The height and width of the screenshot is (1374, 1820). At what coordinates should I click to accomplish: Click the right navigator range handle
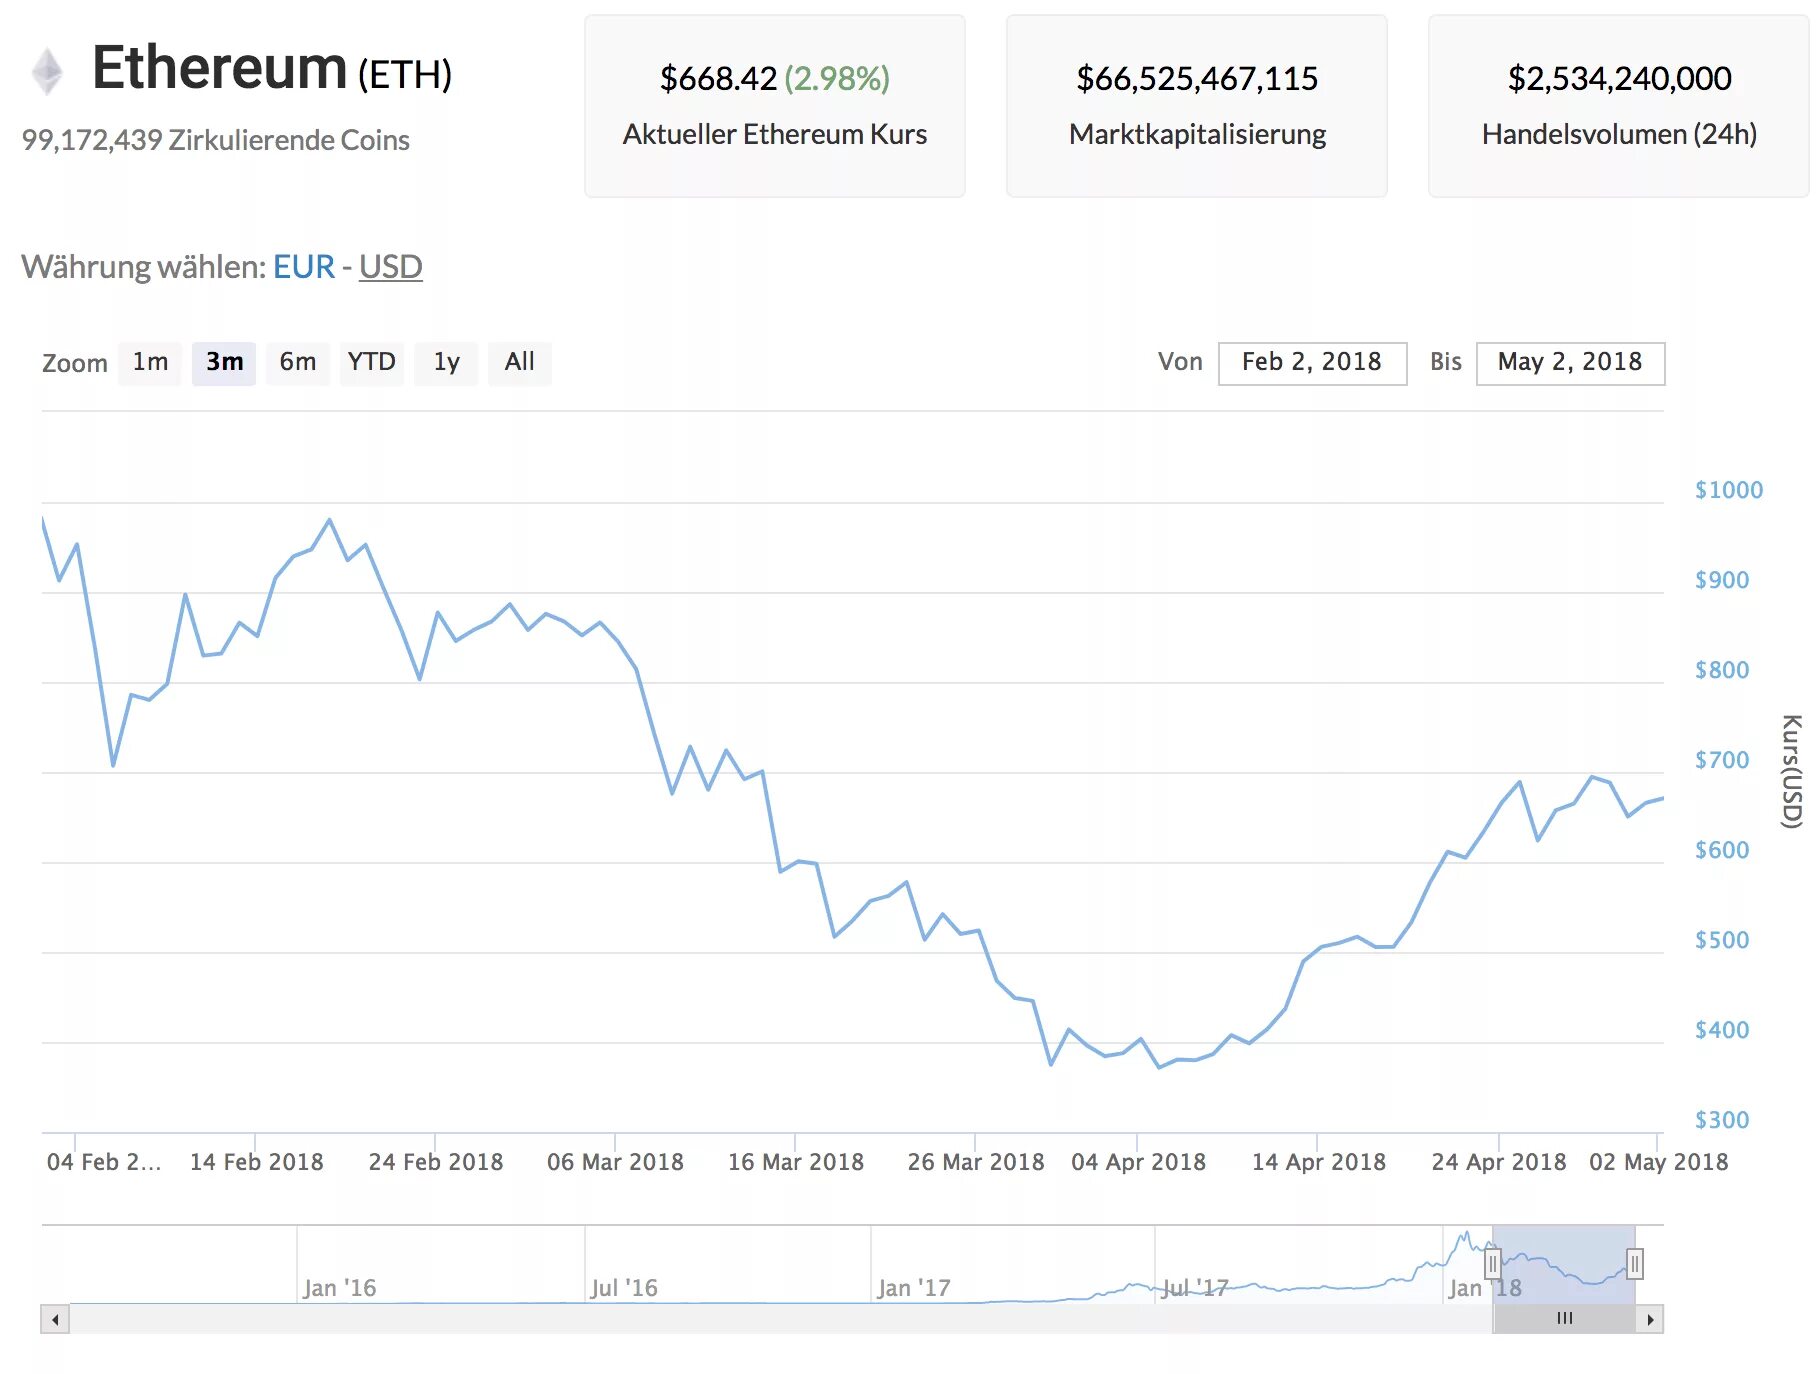click(1635, 1264)
